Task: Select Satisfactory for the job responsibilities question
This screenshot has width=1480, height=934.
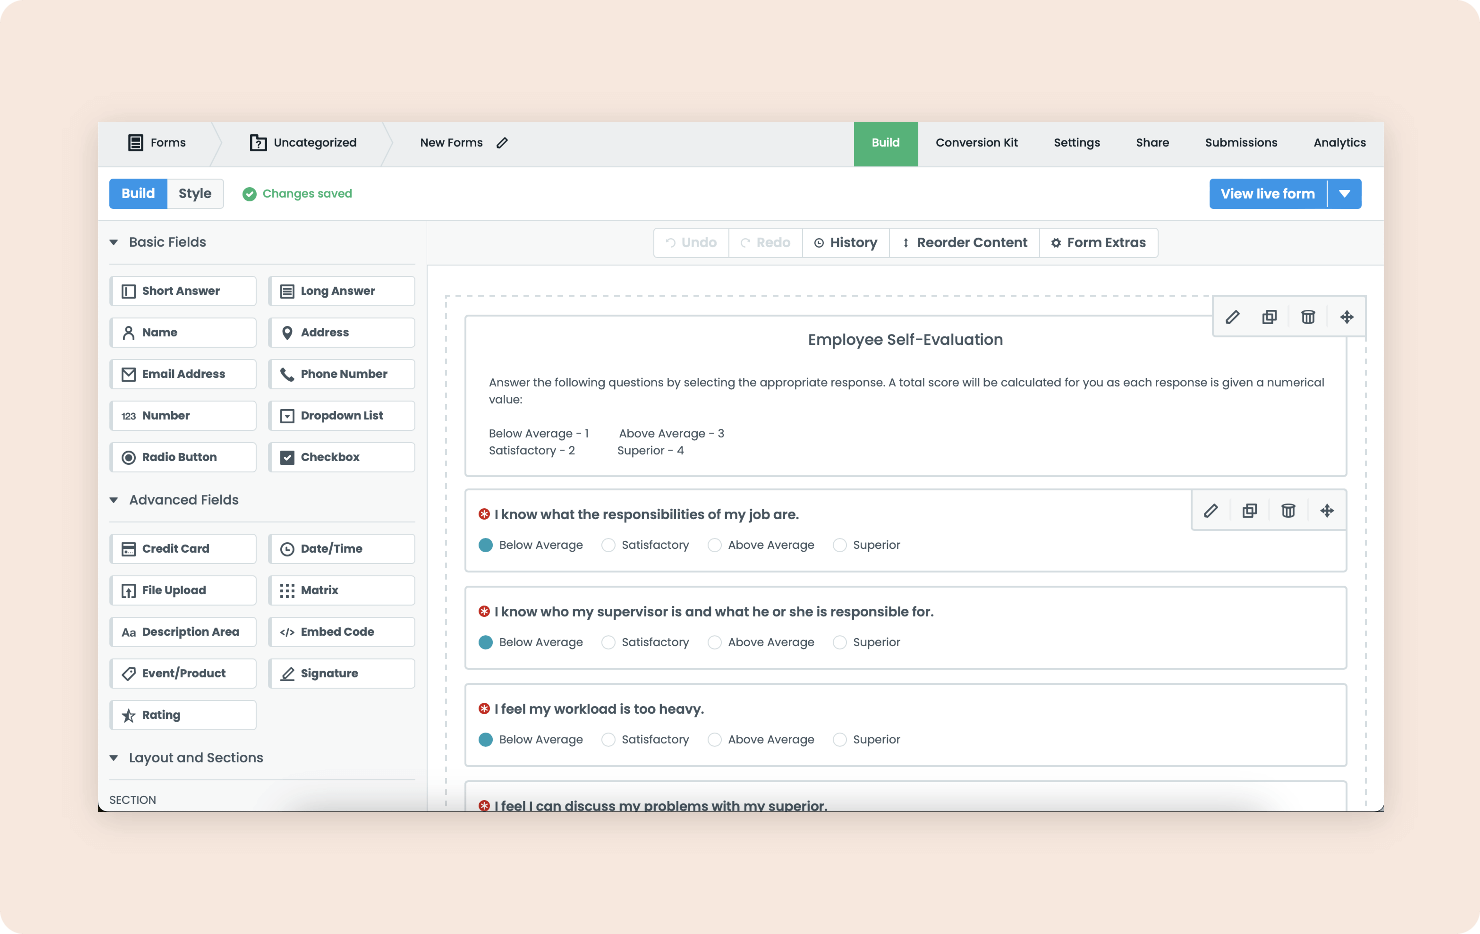Action: pyautogui.click(x=608, y=545)
